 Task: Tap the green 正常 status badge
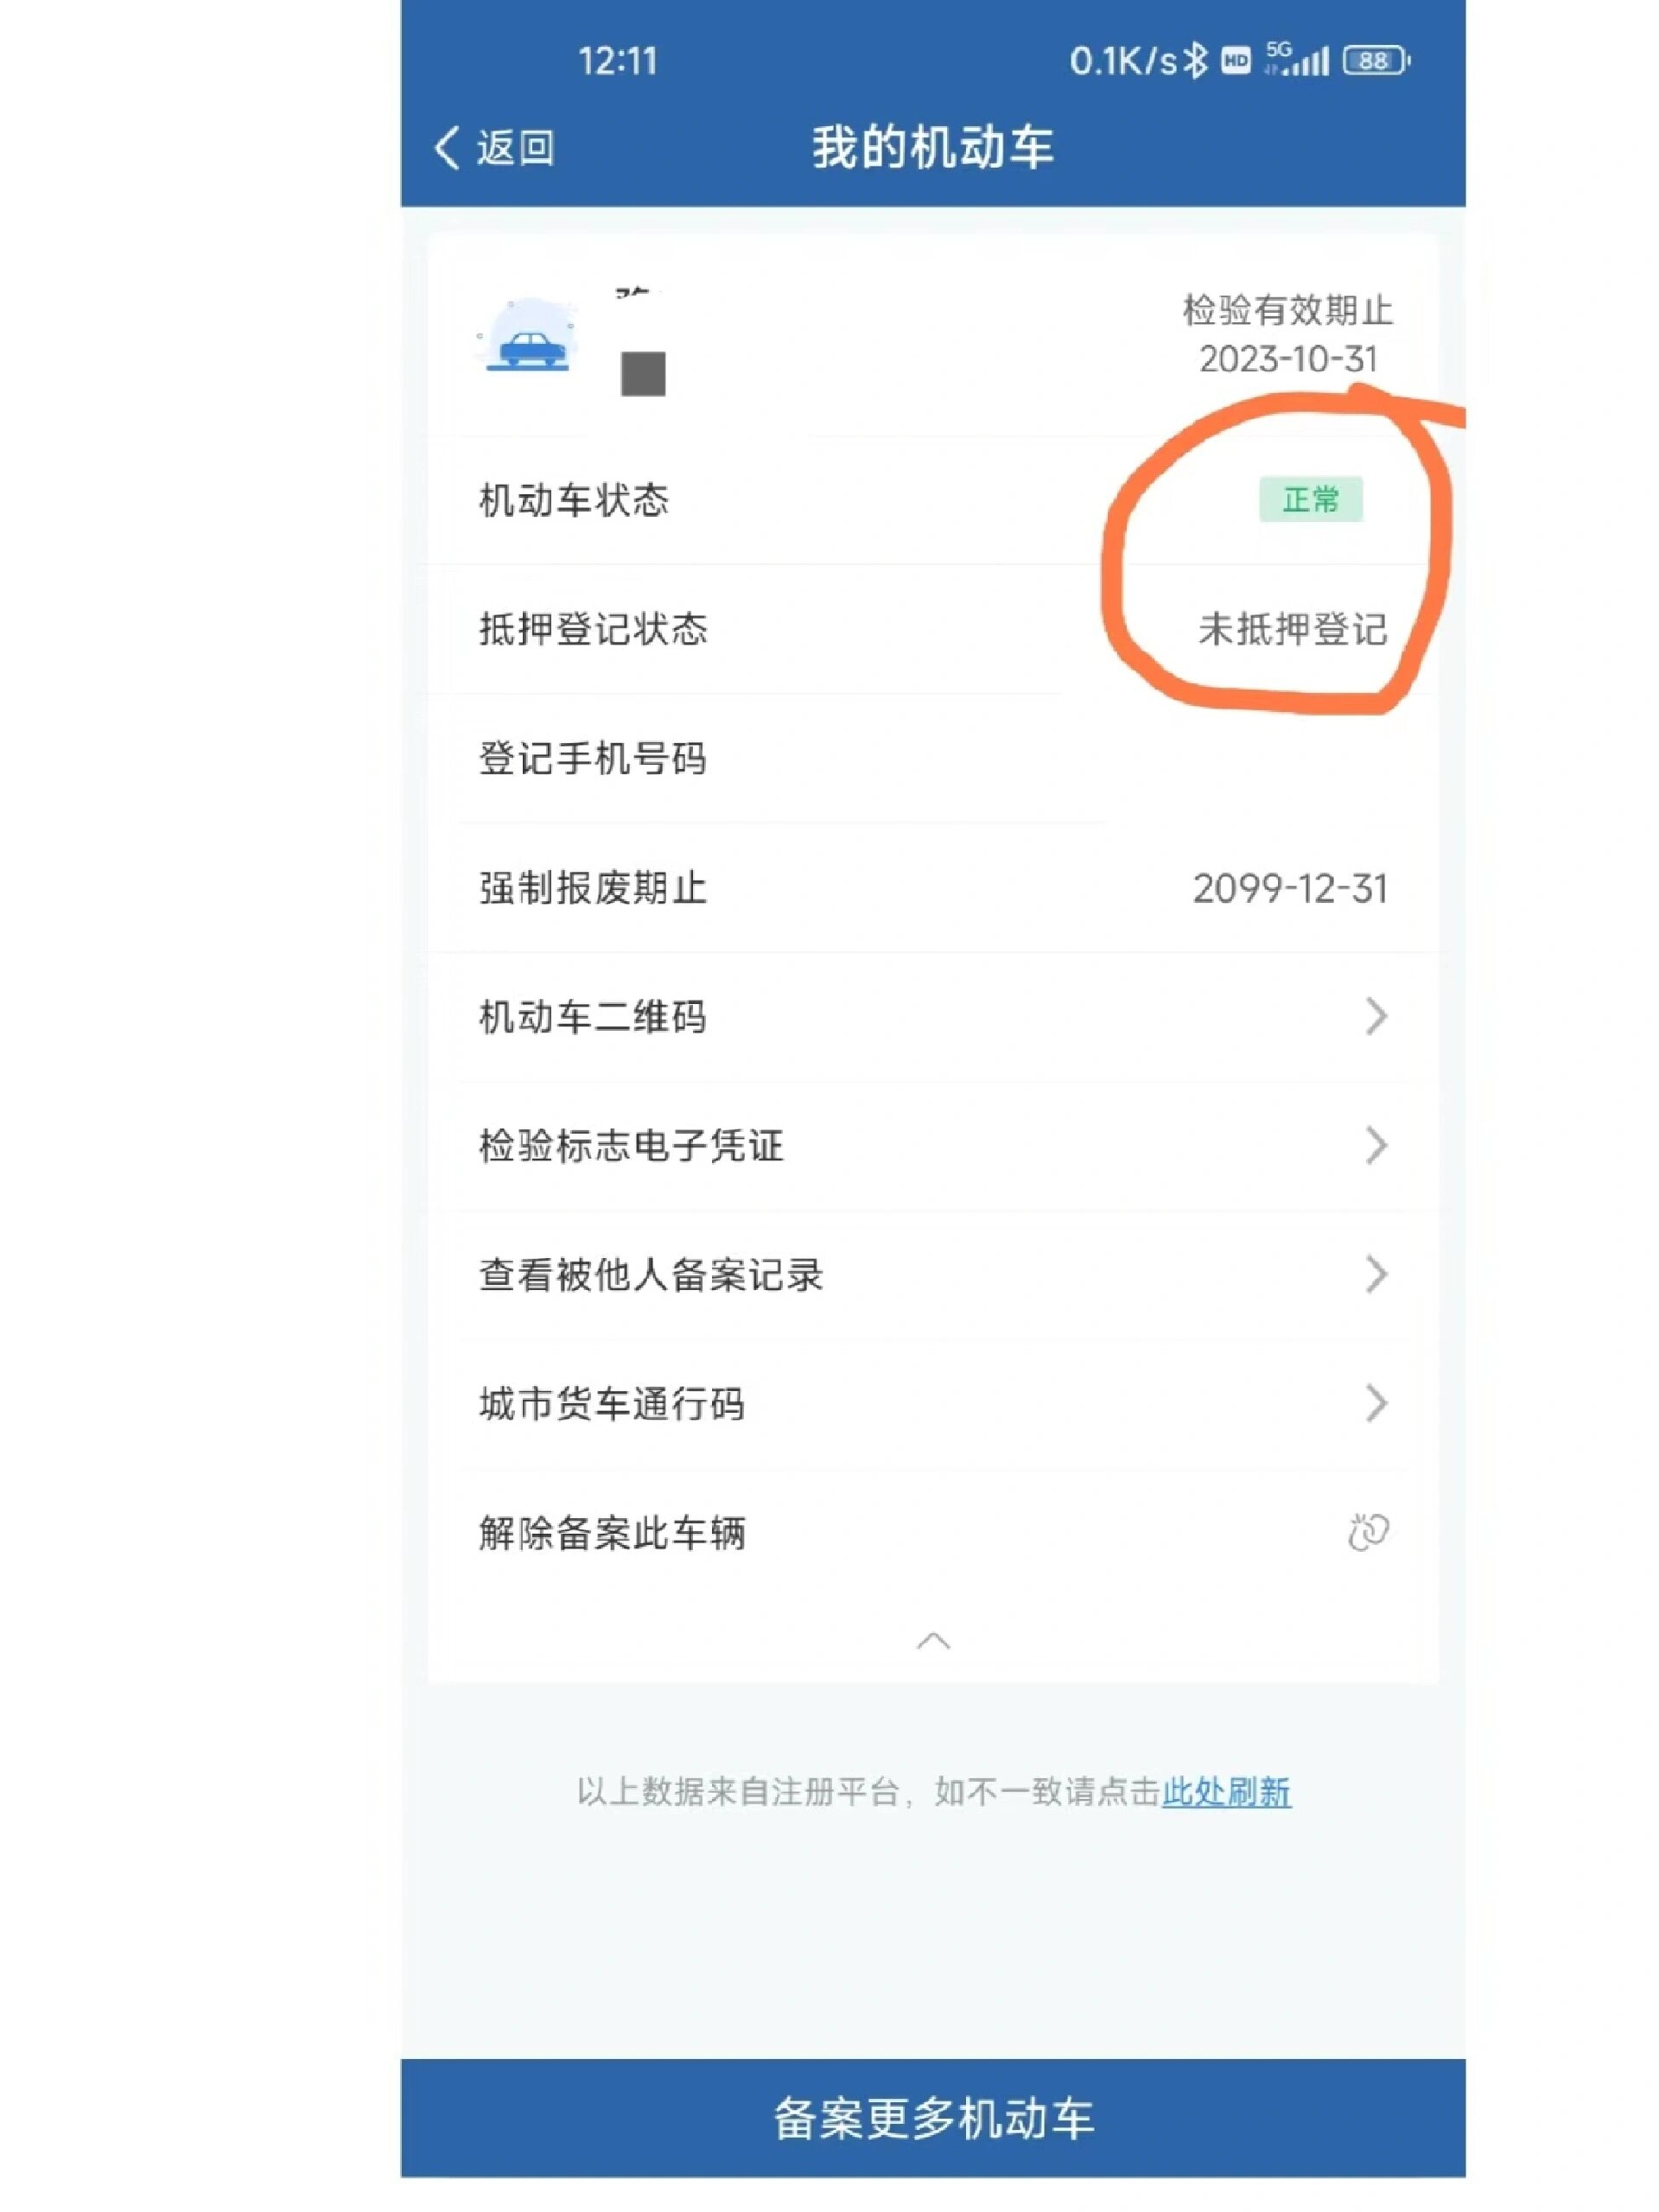(1310, 499)
